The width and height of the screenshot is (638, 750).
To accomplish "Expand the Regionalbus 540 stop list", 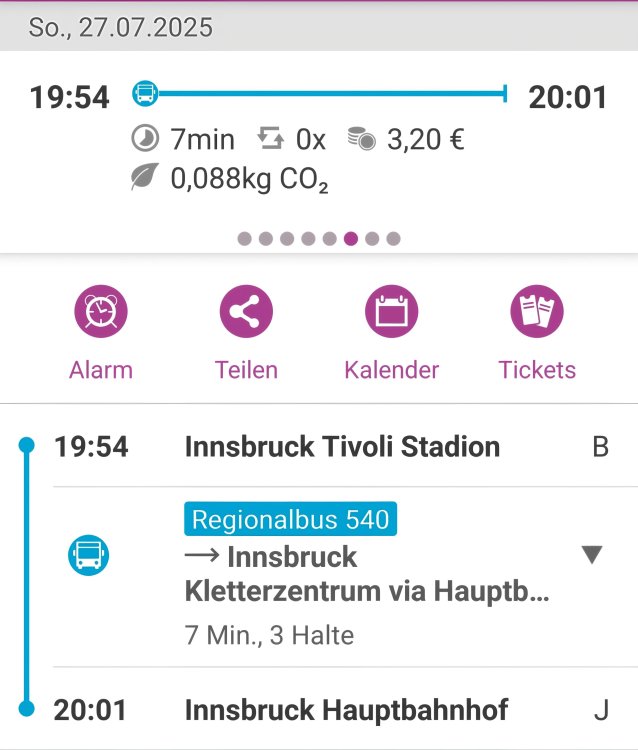I will coord(592,555).
